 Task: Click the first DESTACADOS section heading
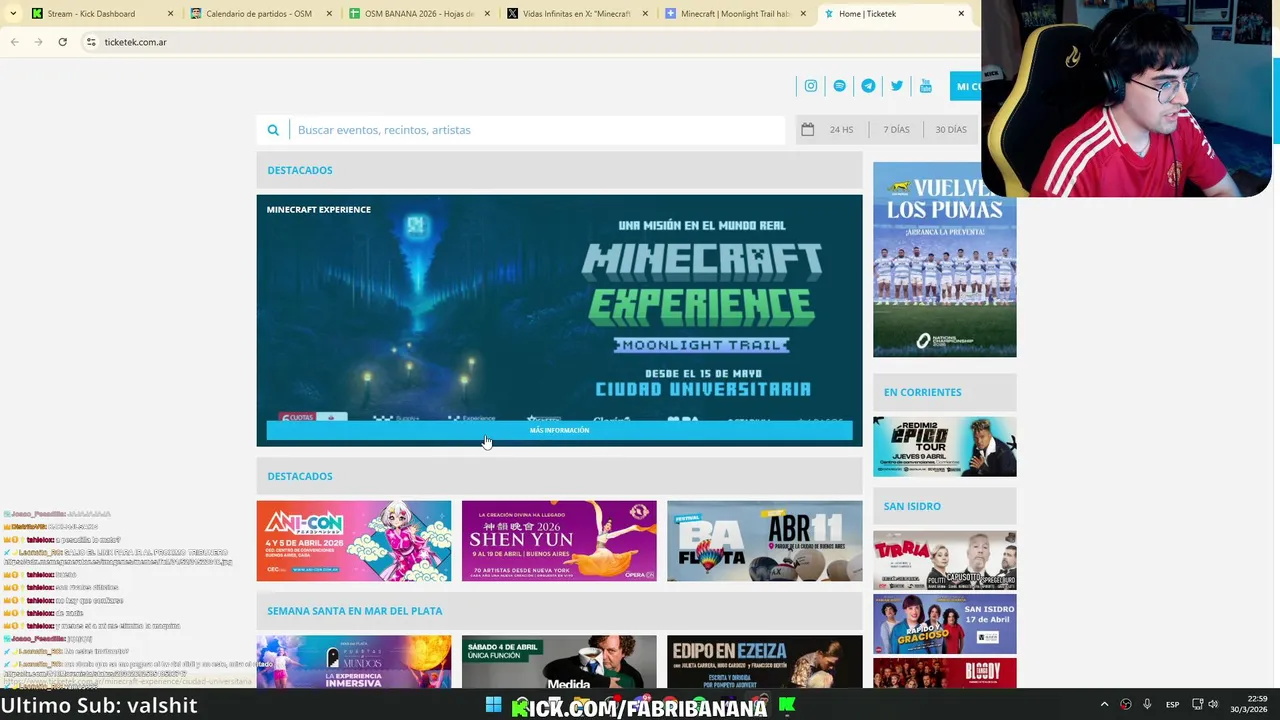[300, 170]
